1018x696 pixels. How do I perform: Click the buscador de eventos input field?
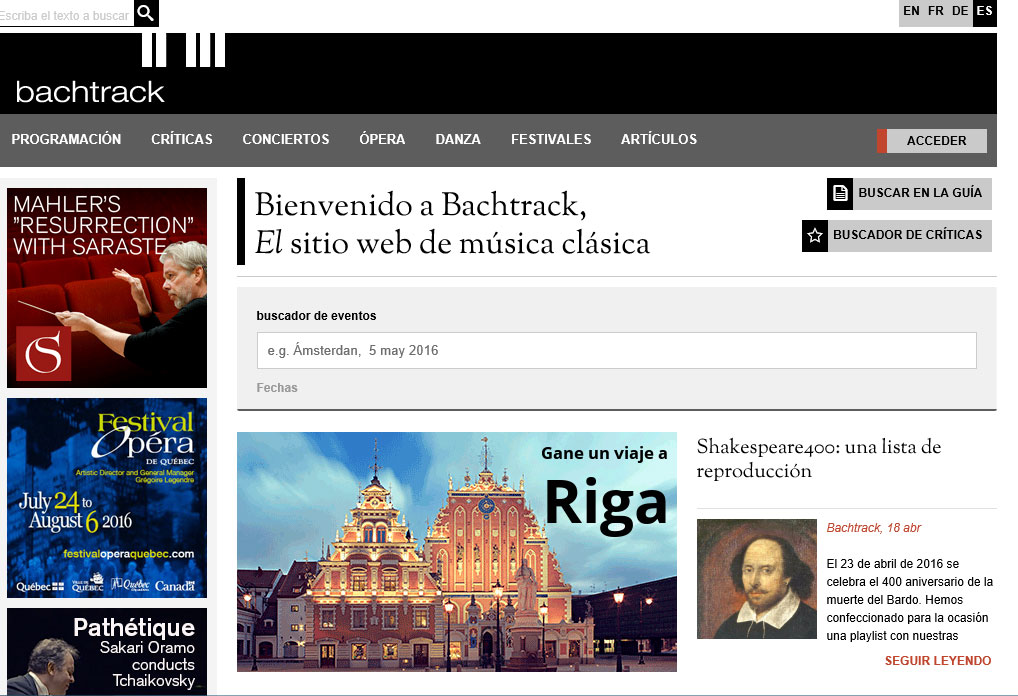pyautogui.click(x=617, y=351)
